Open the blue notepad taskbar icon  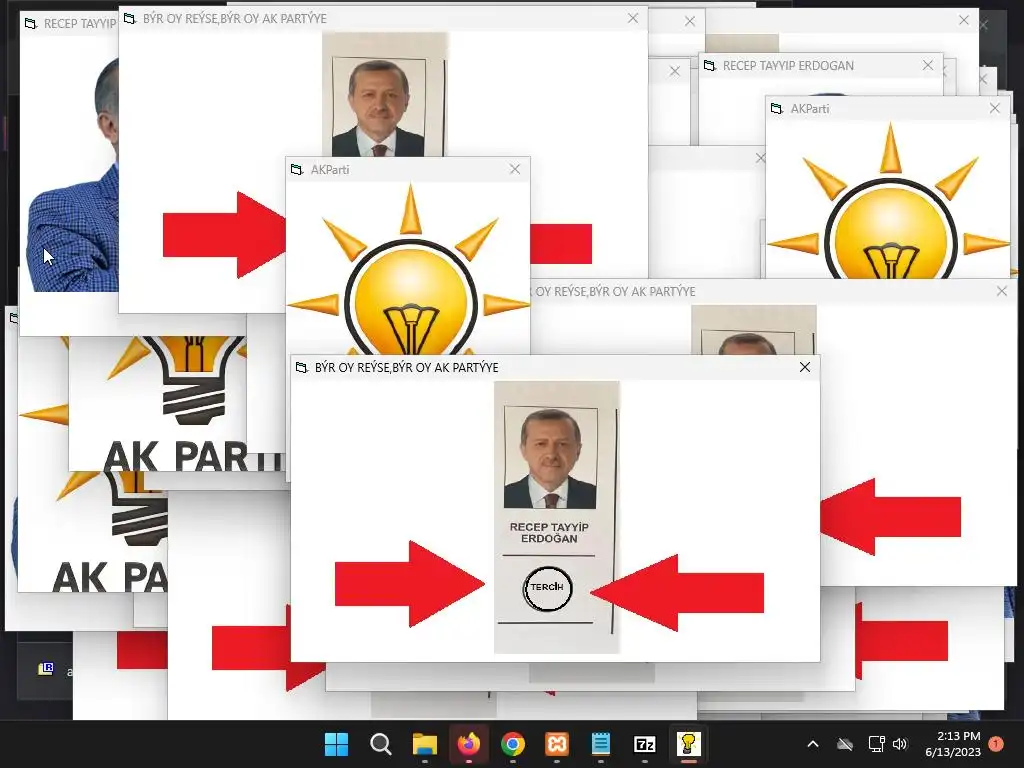tap(600, 744)
